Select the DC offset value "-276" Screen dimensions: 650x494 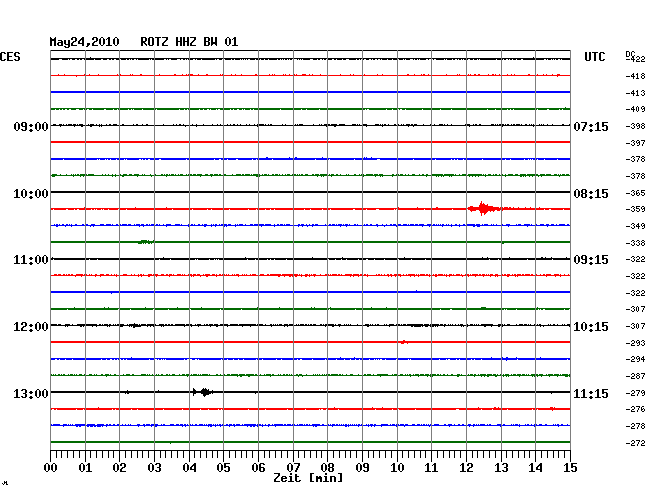(x=635, y=409)
